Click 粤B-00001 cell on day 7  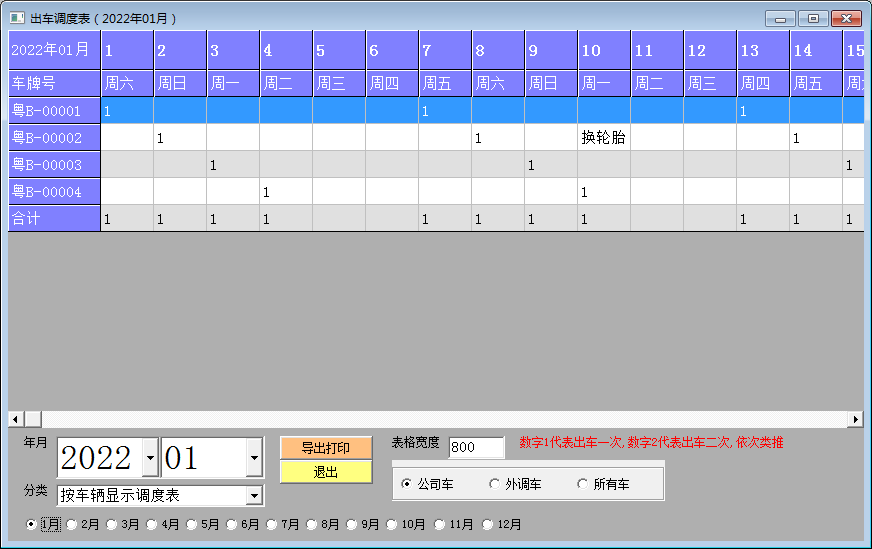coord(445,111)
